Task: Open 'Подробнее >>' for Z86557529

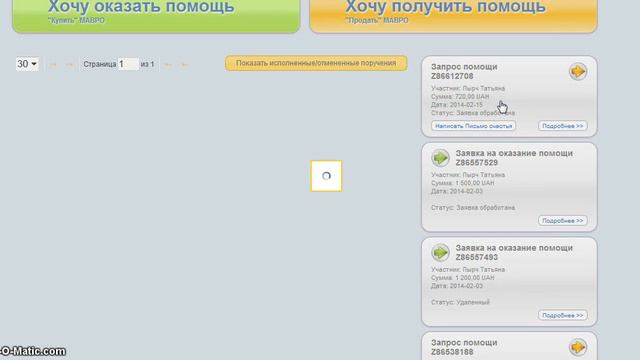Action: (562, 220)
